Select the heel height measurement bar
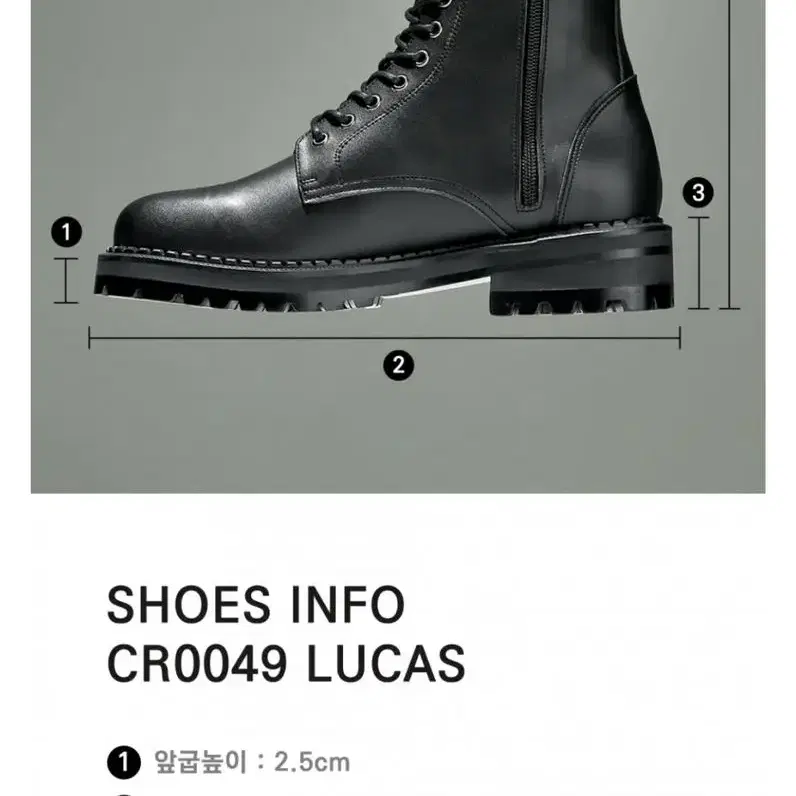Image resolution: width=796 pixels, height=796 pixels. point(699,262)
